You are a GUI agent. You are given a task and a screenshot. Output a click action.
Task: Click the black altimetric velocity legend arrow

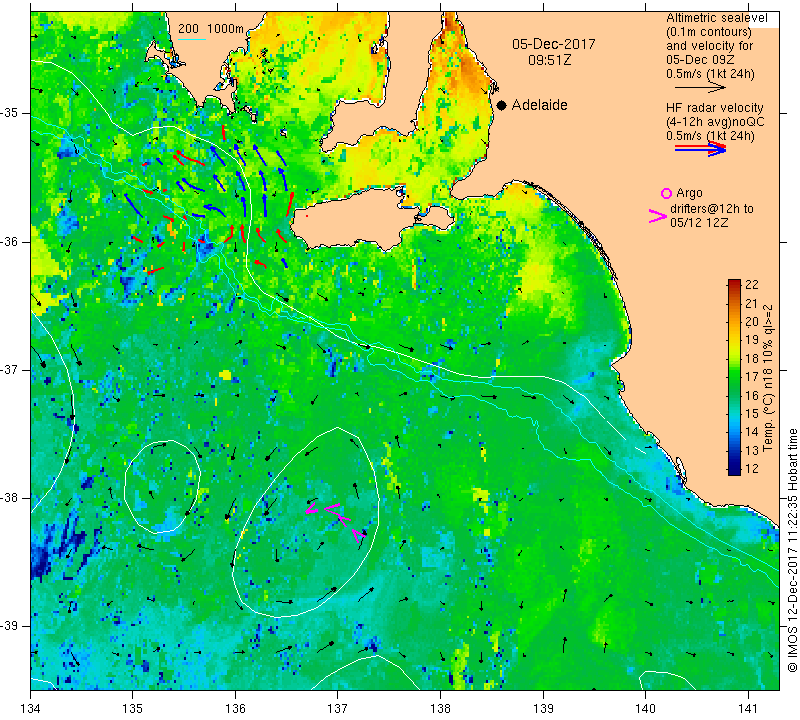point(700,88)
